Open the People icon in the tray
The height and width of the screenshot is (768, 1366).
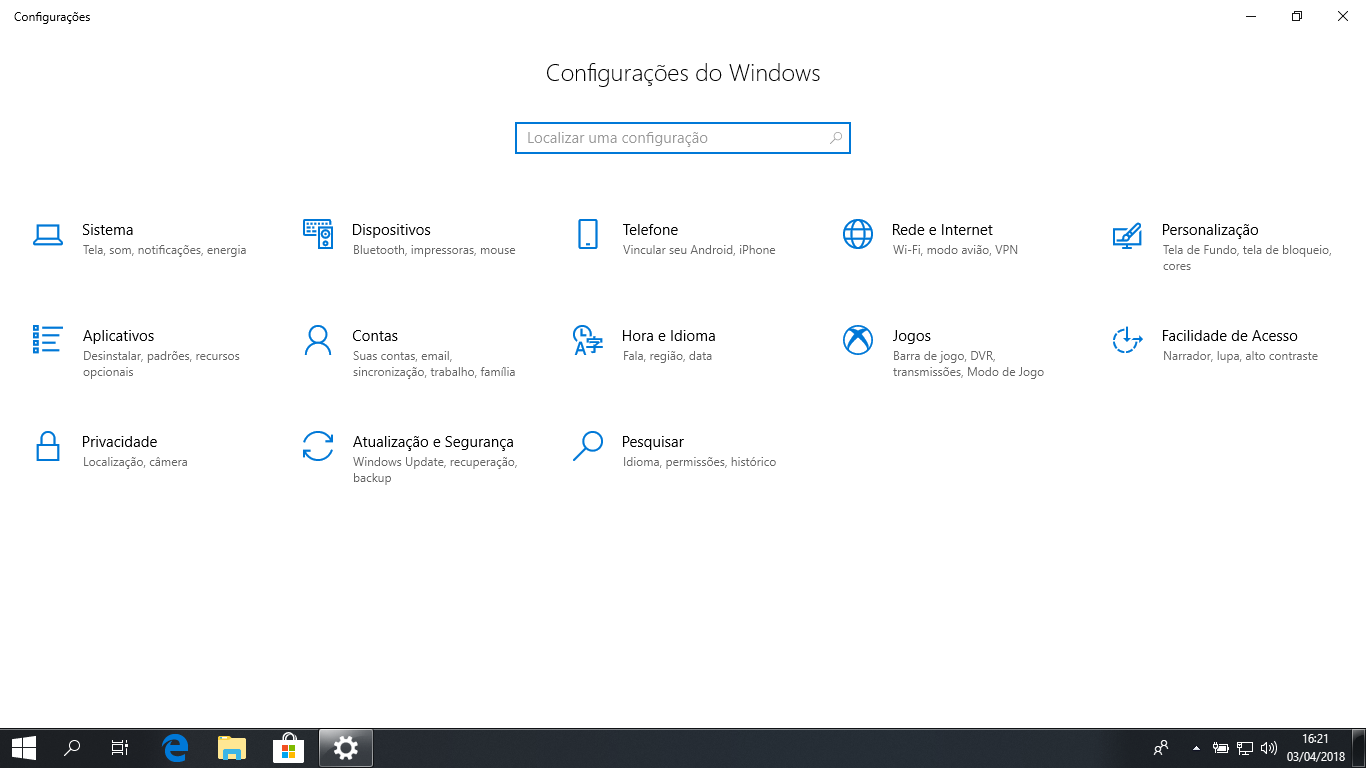1161,748
